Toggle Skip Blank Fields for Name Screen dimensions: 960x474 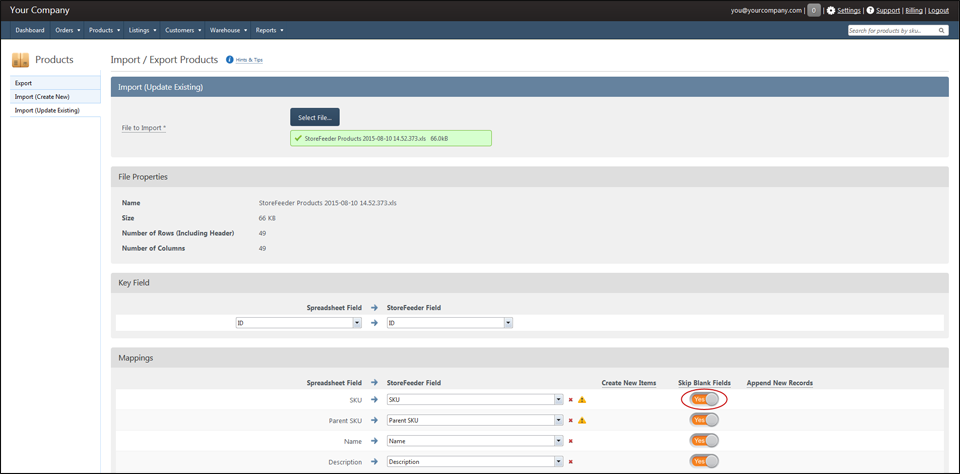tap(704, 440)
